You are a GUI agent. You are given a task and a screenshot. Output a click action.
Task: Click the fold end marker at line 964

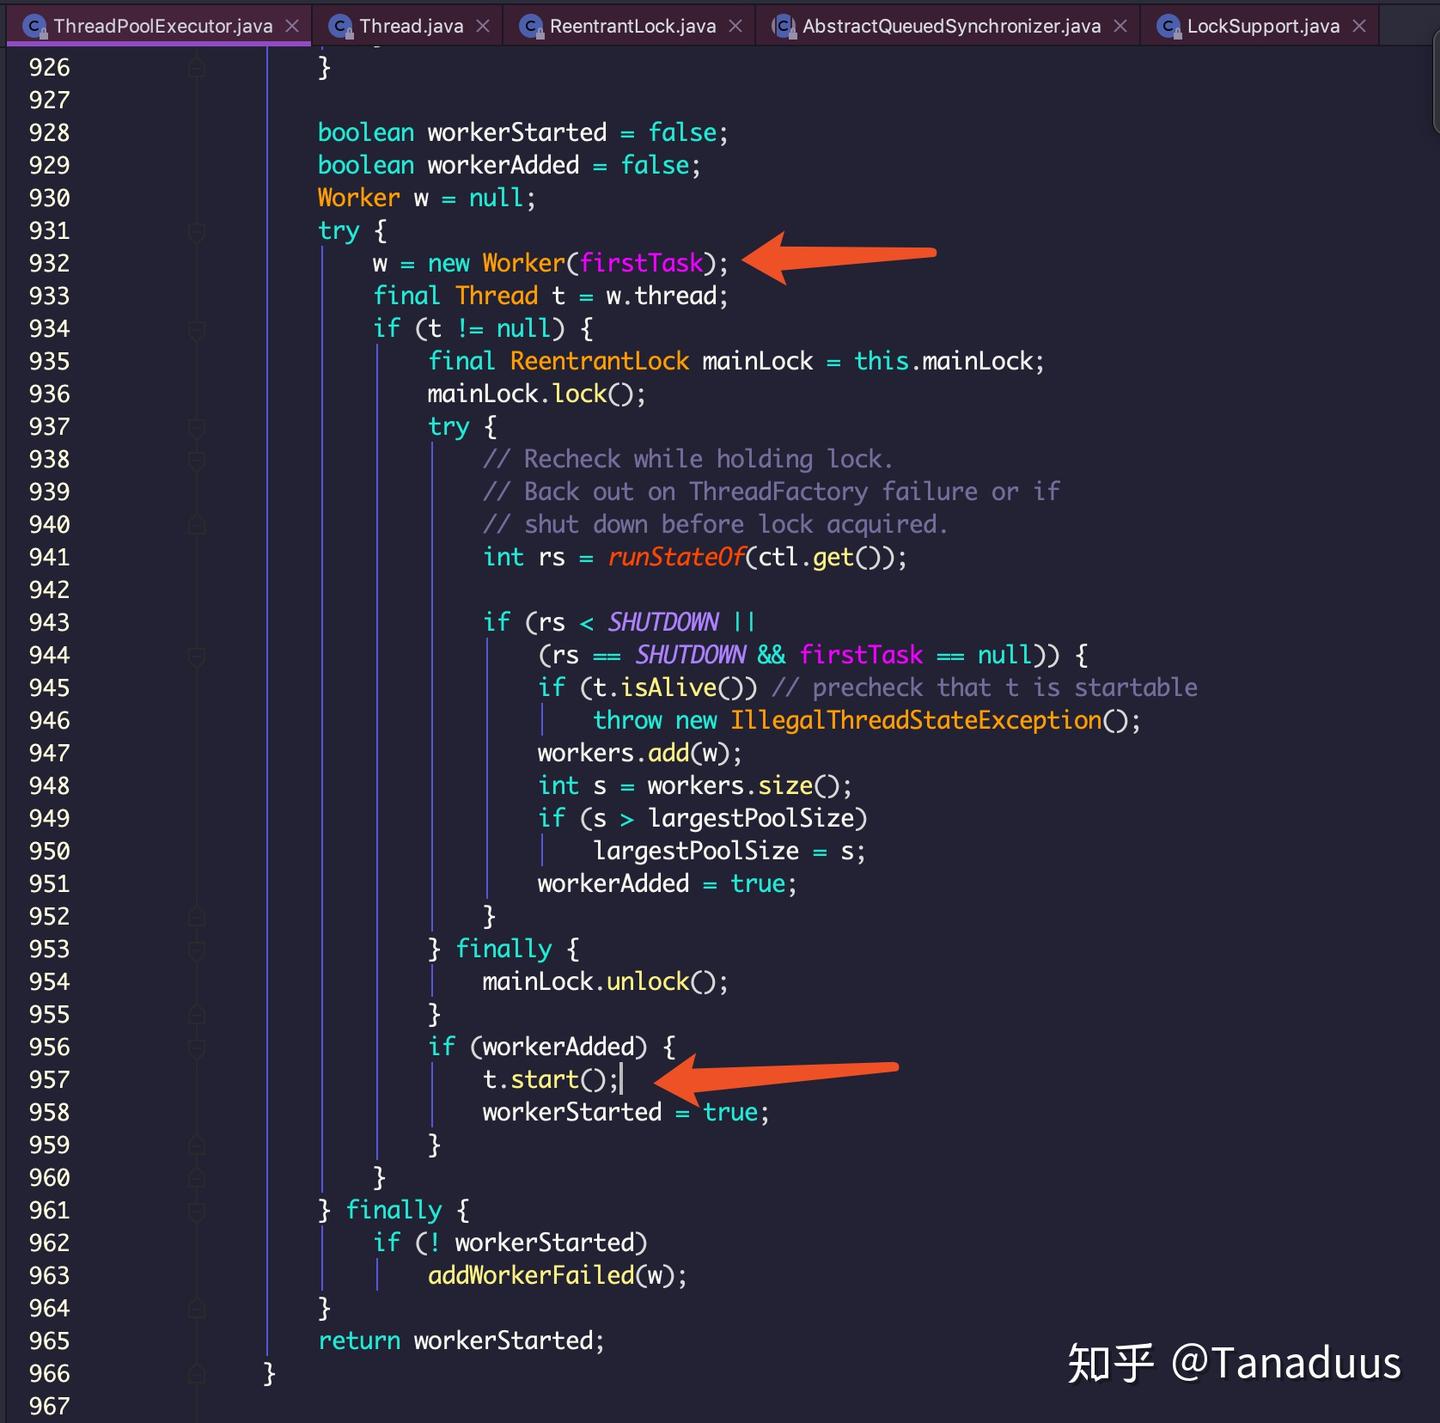[x=197, y=1309]
